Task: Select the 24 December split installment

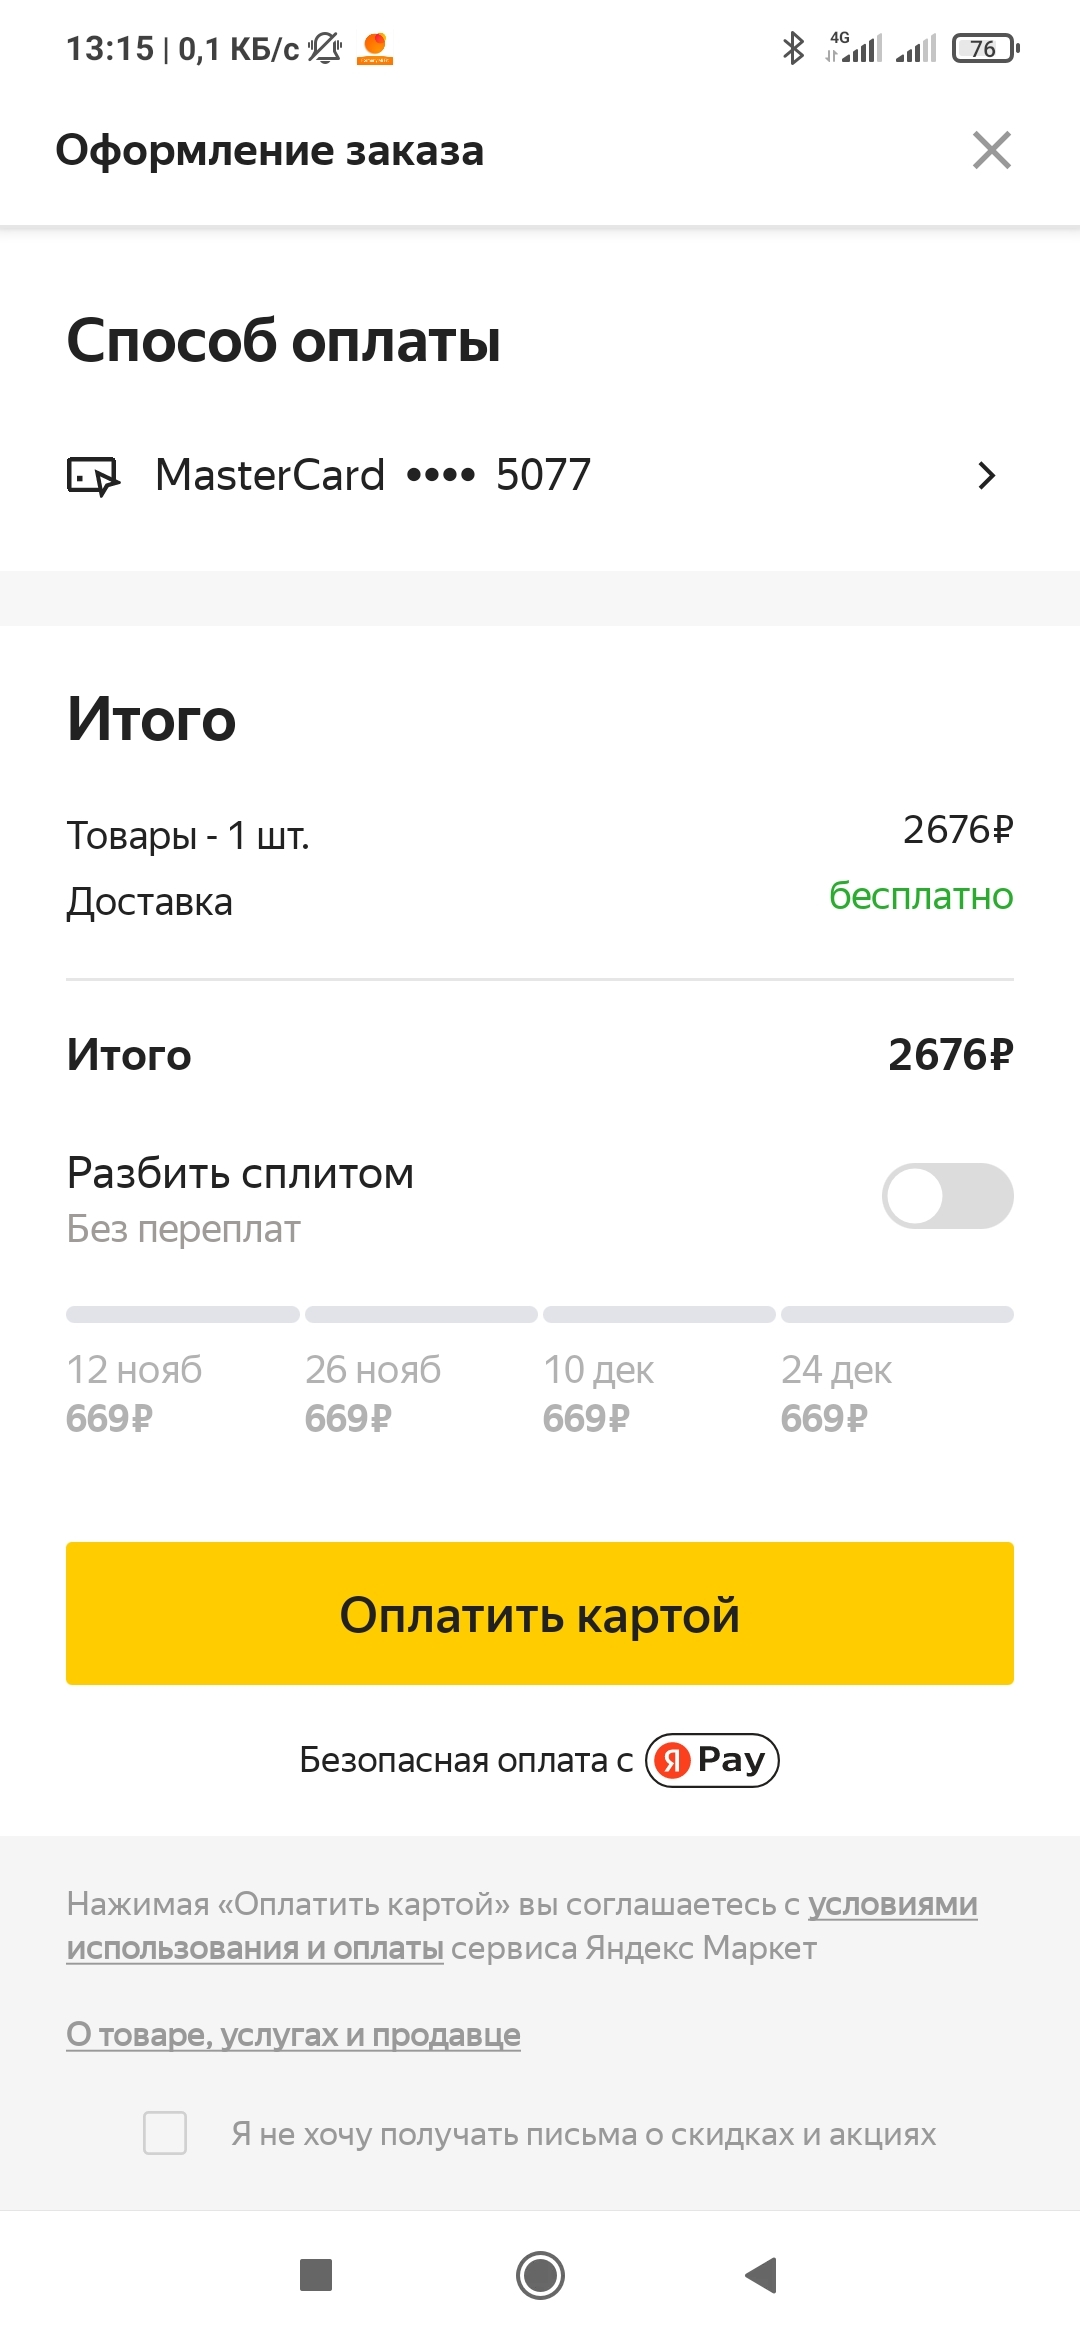Action: 836,1393
